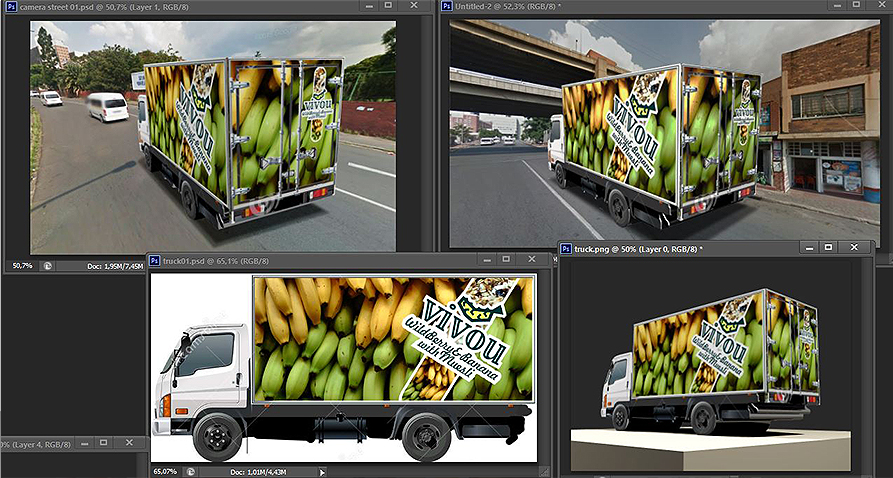Maximize the truck.png document window
Viewport: 893px width, 478px height.
coord(828,247)
